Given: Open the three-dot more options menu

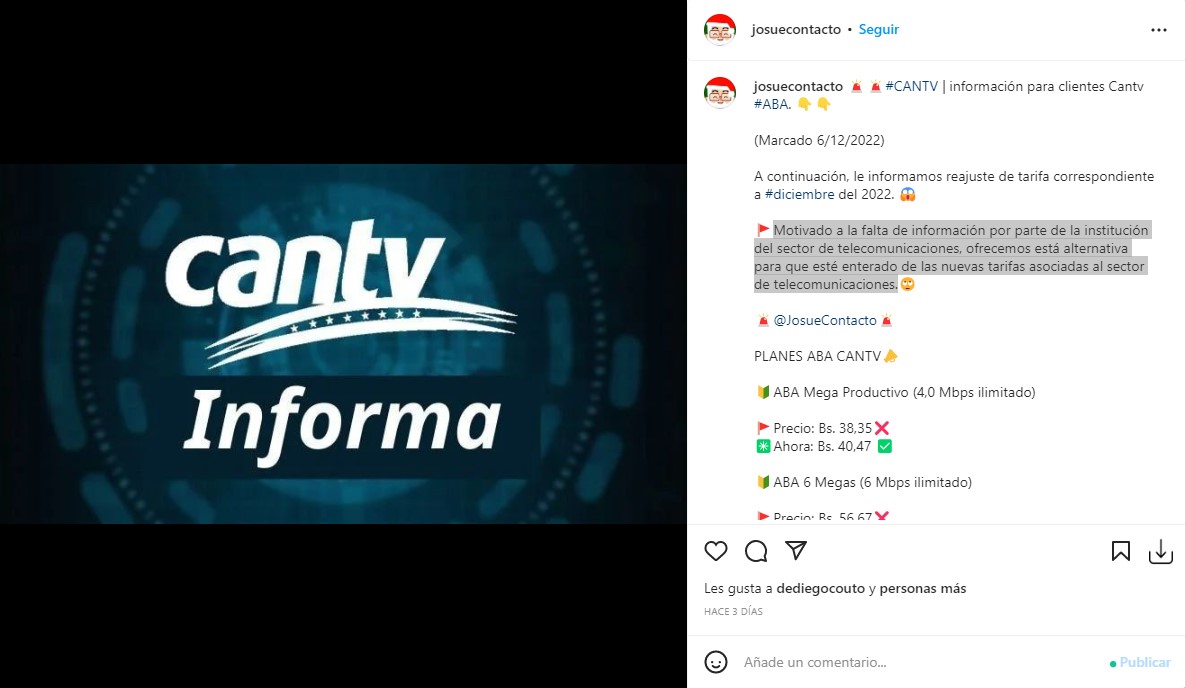Looking at the screenshot, I should [1159, 30].
